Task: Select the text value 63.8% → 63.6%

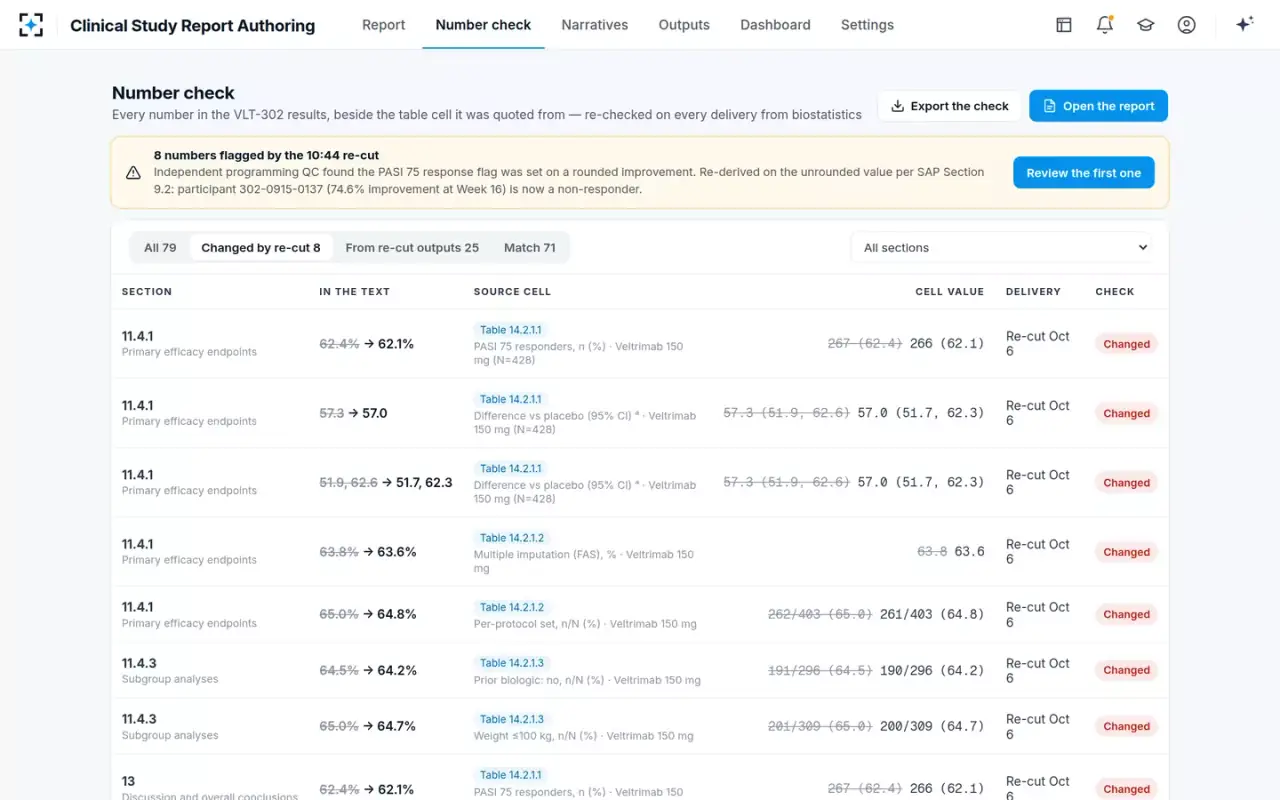Action: pyautogui.click(x=368, y=552)
